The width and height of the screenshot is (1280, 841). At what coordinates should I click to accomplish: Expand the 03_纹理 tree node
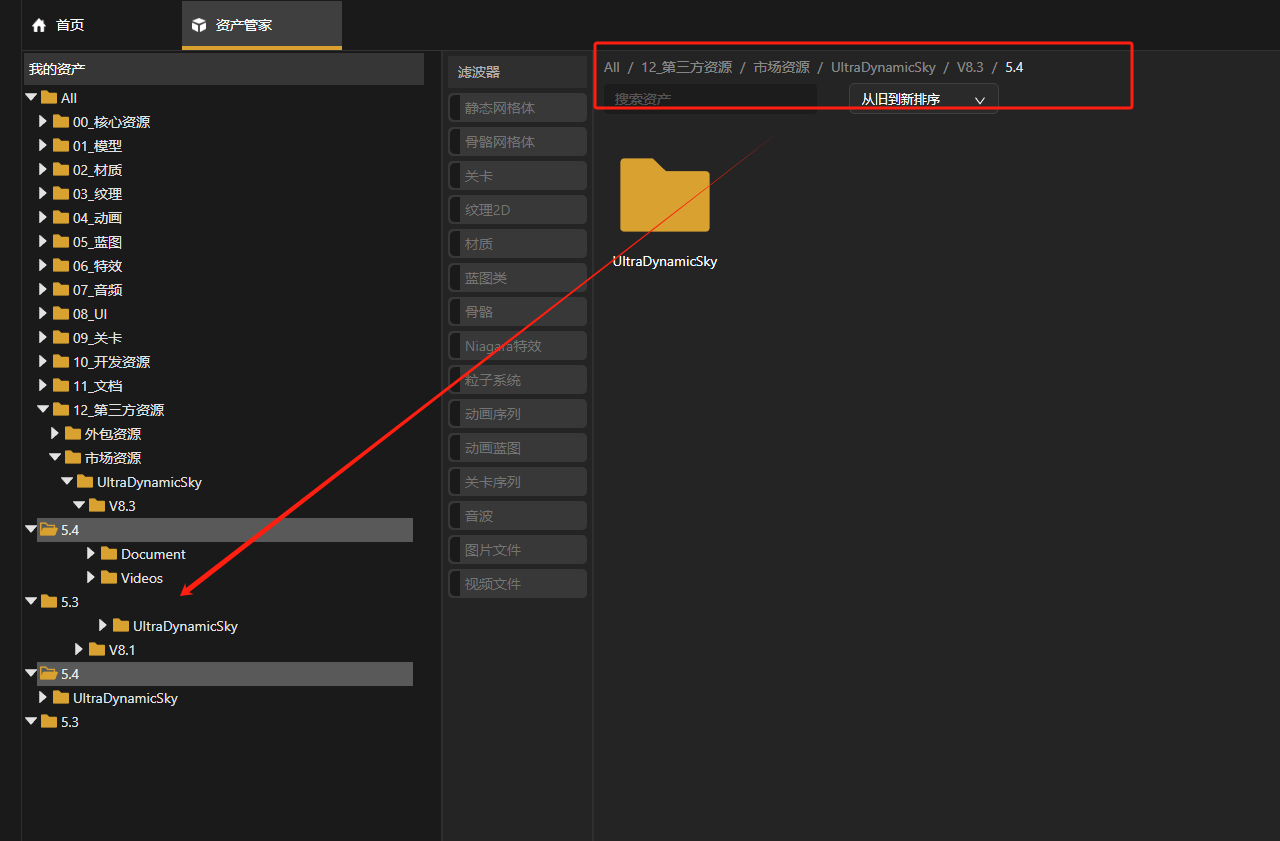[x=43, y=194]
